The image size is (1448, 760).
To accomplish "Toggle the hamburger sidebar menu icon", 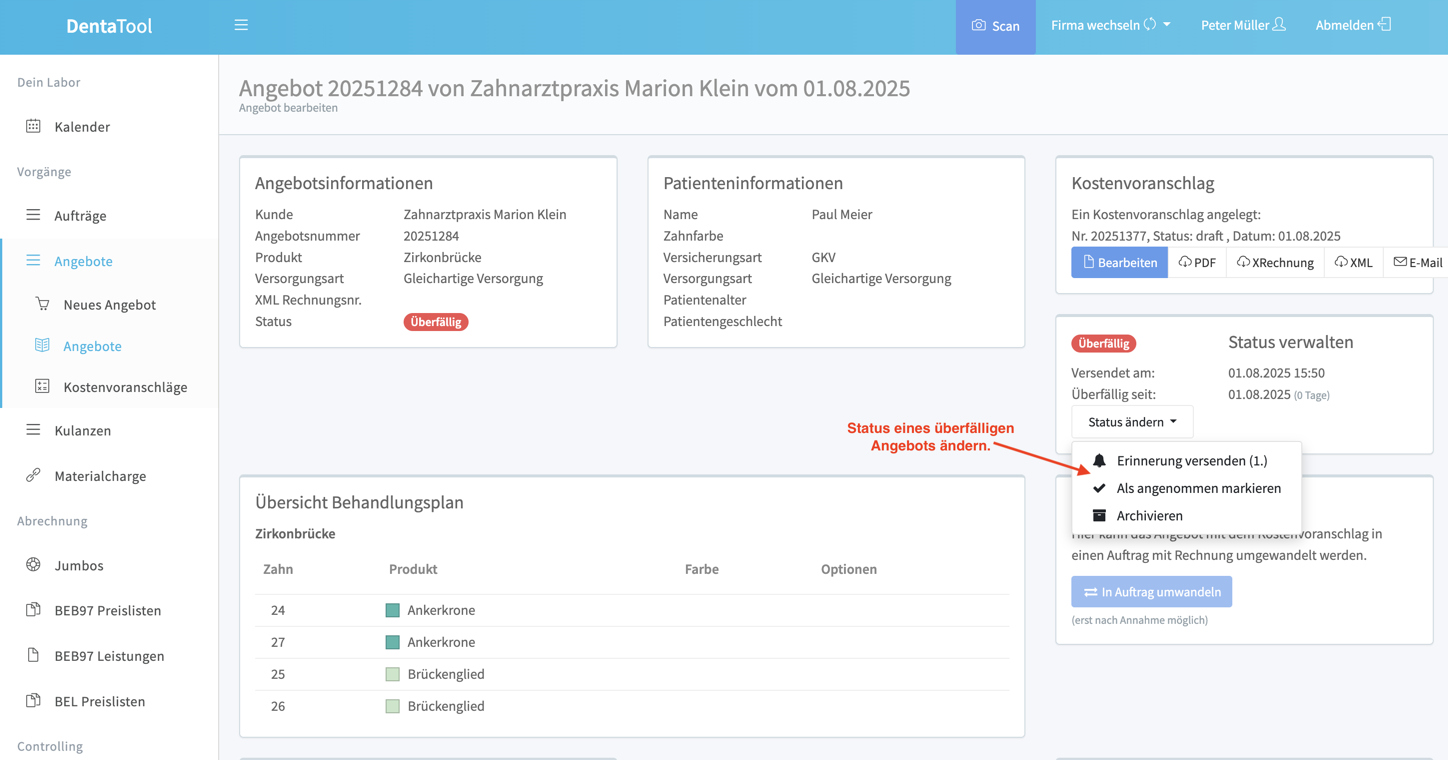I will pyautogui.click(x=241, y=25).
